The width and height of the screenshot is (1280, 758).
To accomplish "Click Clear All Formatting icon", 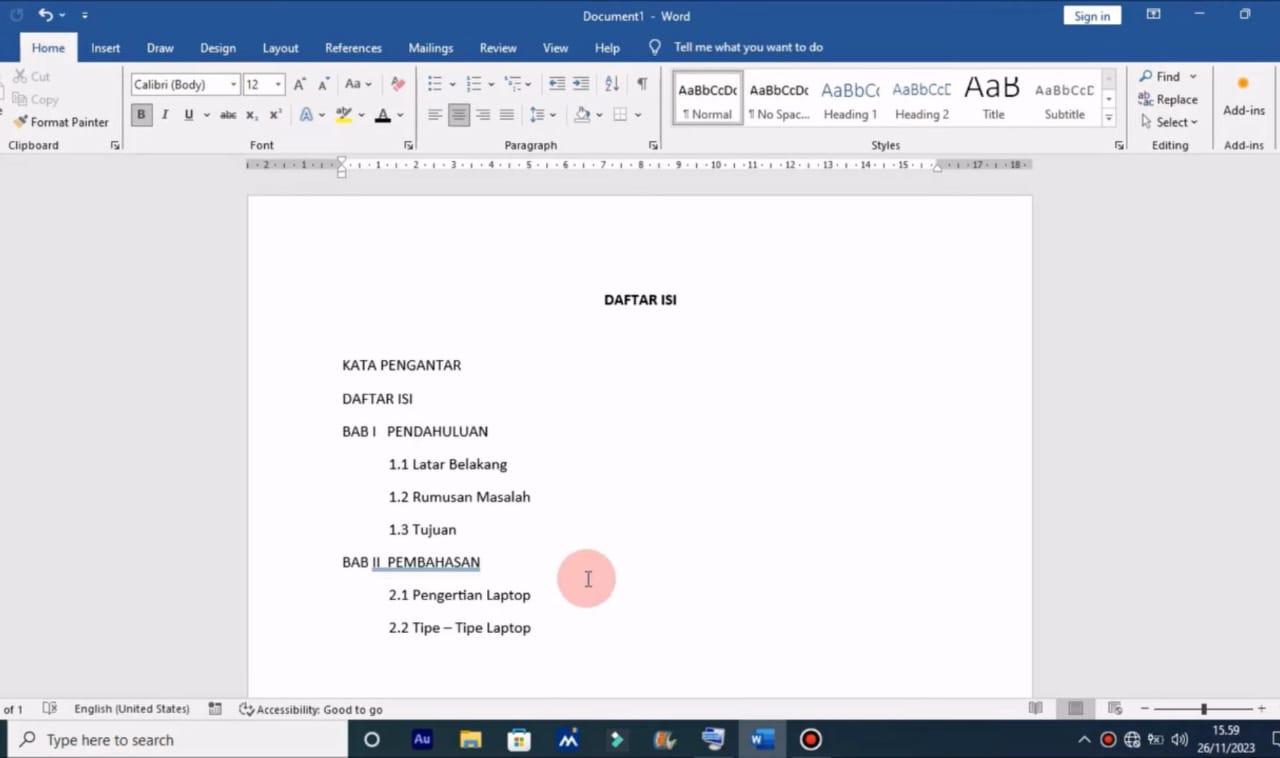I will [398, 84].
